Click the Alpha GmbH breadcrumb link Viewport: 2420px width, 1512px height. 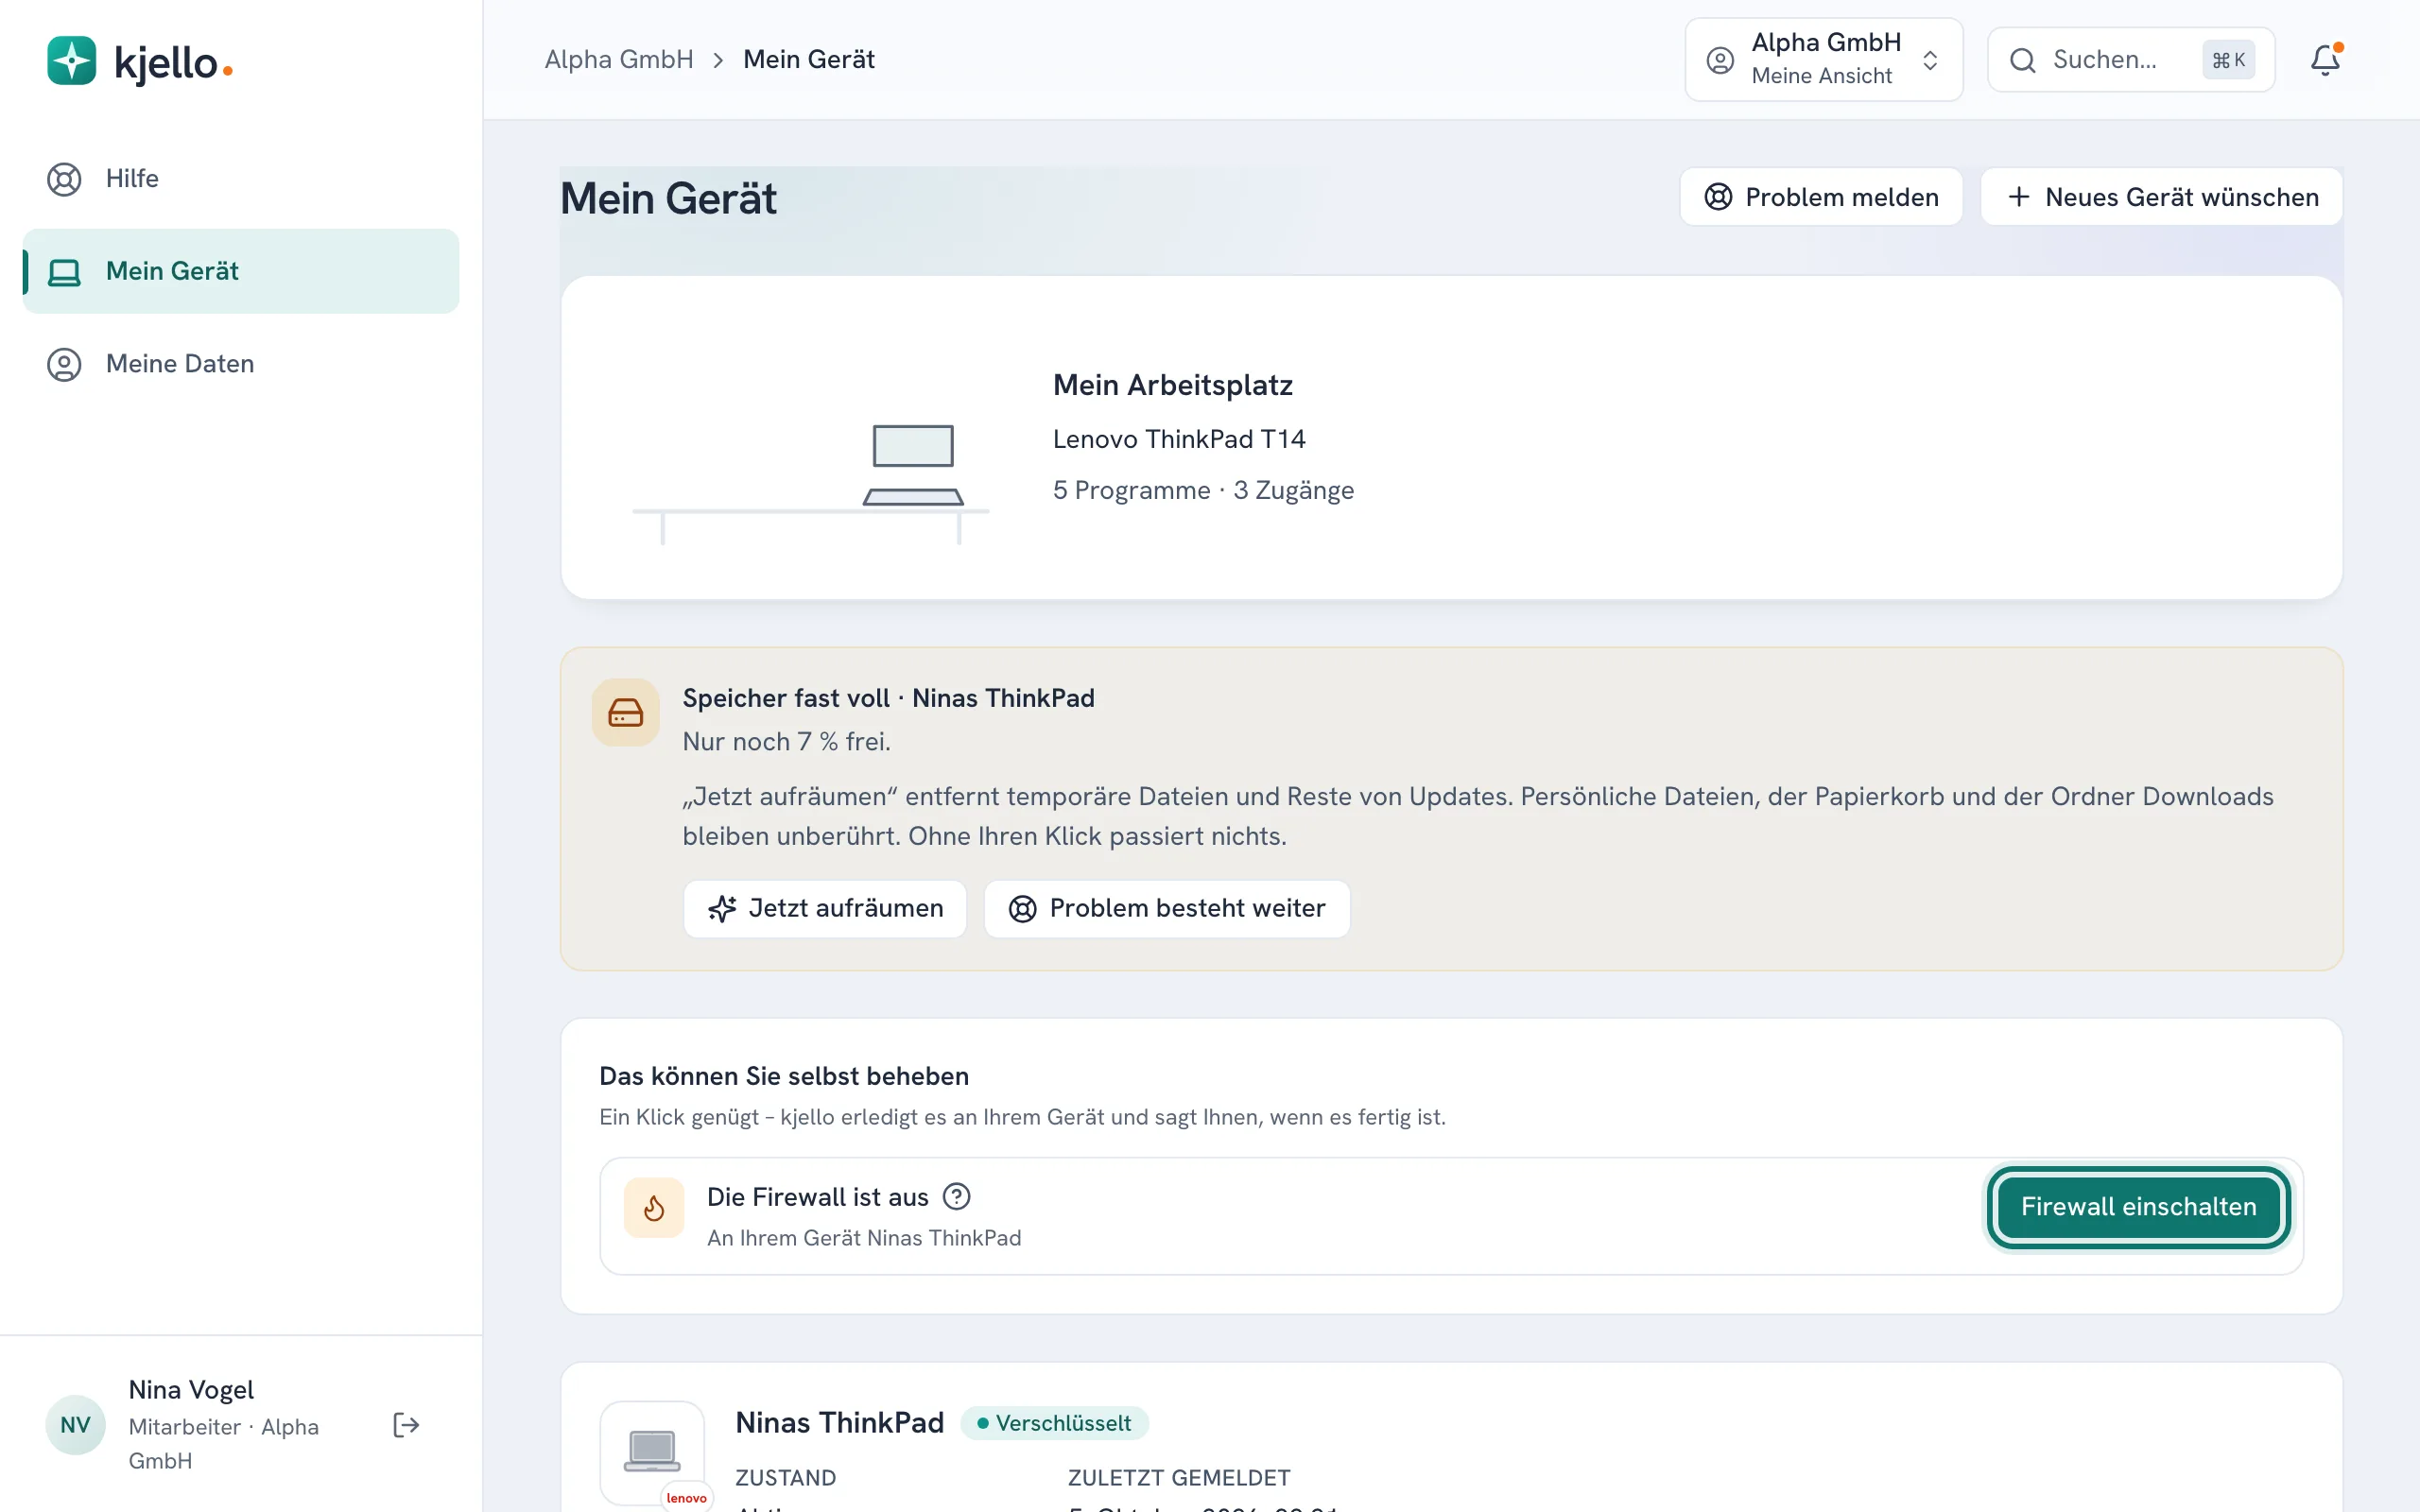(x=619, y=60)
